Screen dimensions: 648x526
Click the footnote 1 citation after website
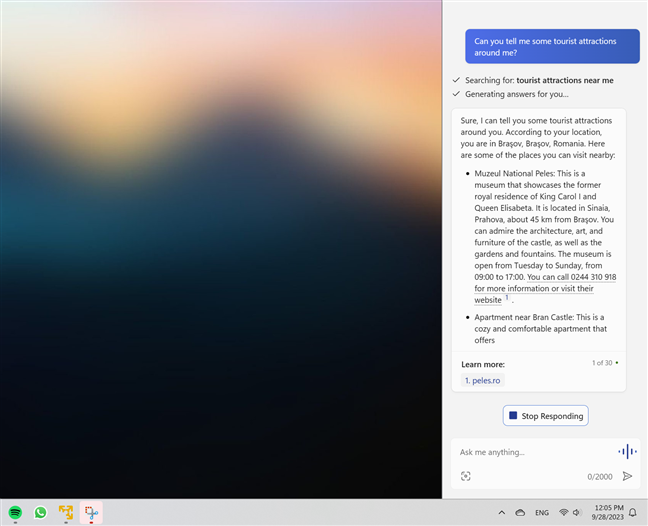[x=507, y=297]
